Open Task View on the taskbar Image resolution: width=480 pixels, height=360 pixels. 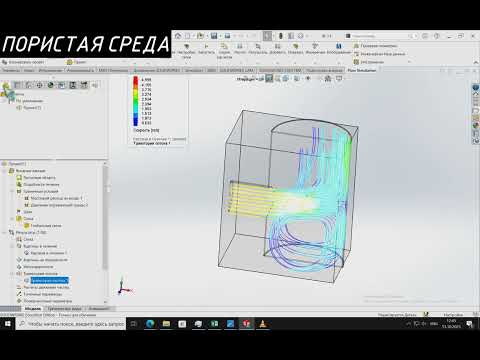tap(134, 323)
